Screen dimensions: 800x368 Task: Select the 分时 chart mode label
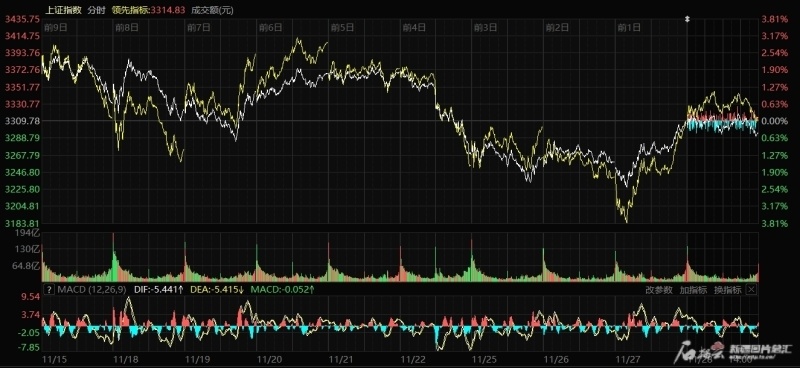point(95,10)
